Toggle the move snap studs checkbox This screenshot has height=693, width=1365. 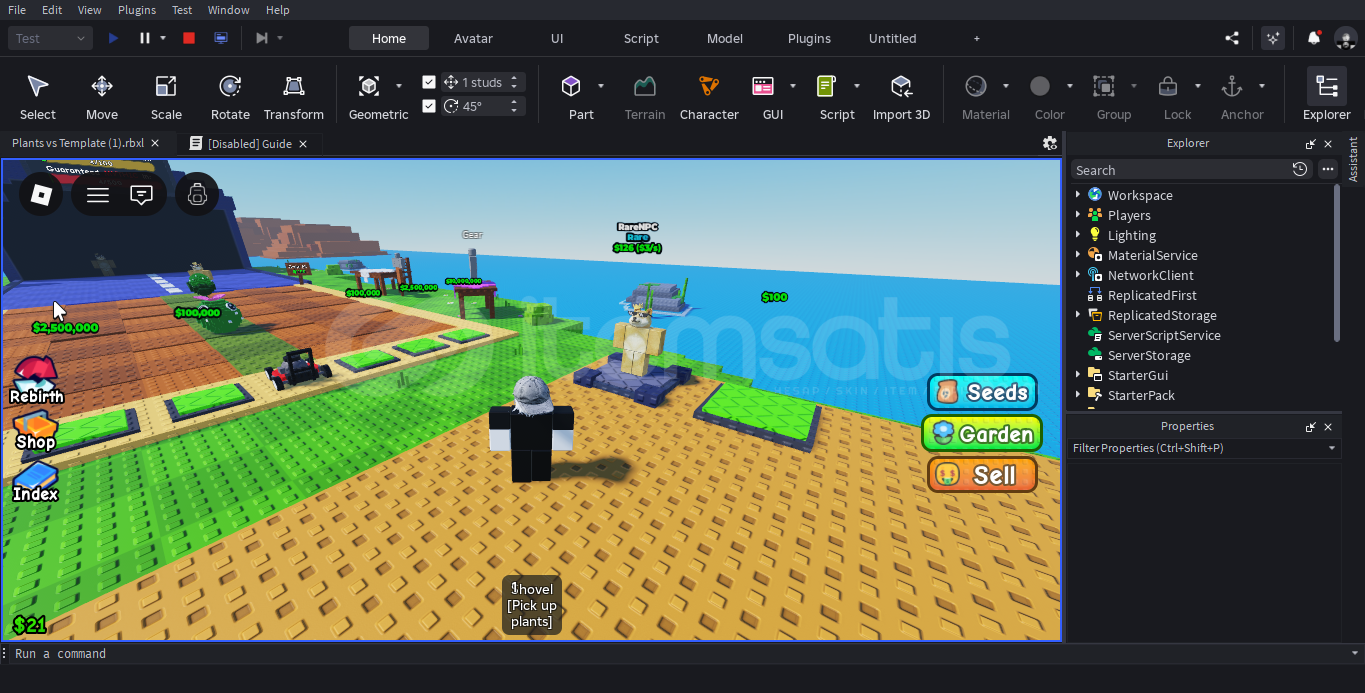click(x=429, y=82)
